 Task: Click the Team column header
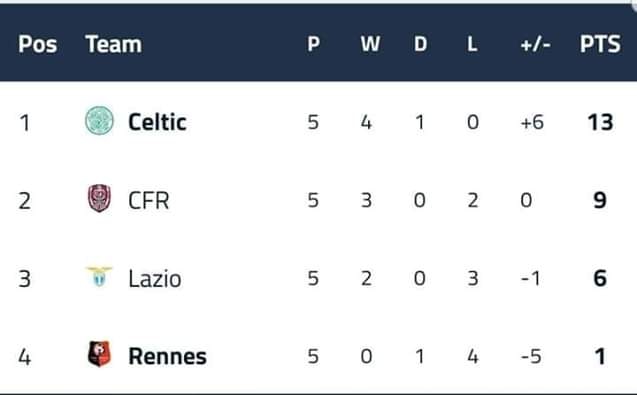tap(114, 44)
